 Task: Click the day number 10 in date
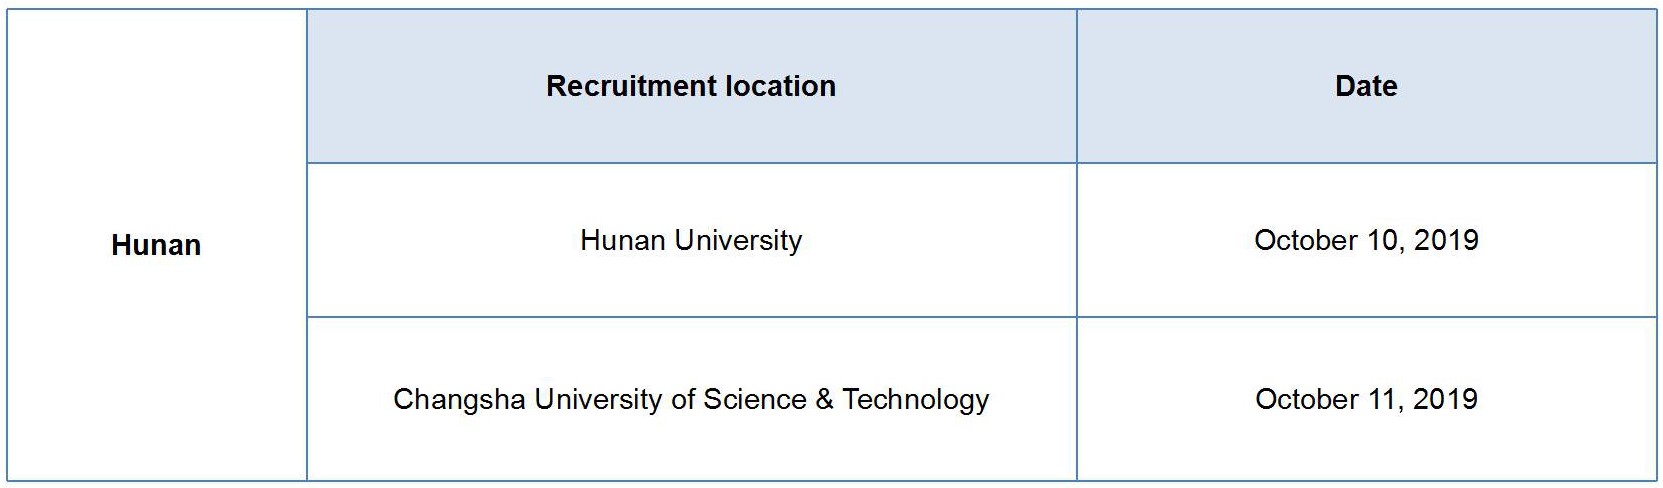click(x=1383, y=240)
